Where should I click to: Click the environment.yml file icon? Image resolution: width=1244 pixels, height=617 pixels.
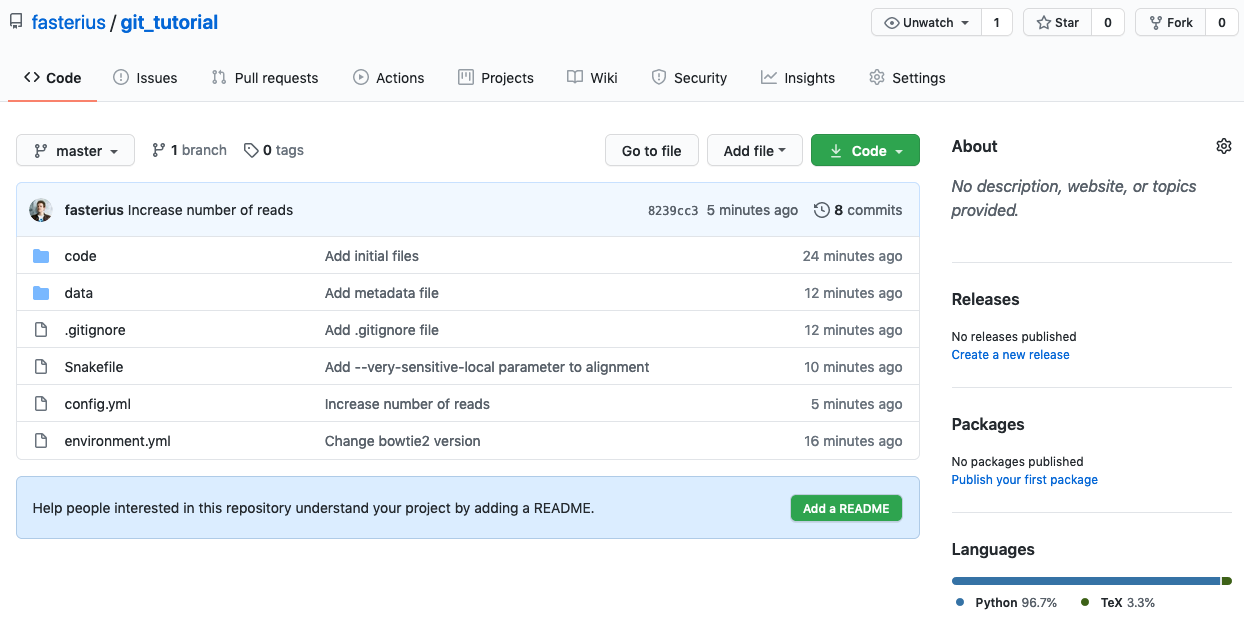pos(41,441)
